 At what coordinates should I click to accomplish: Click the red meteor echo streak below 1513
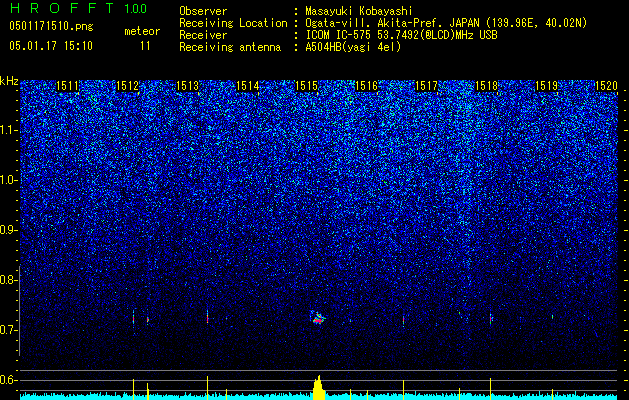point(207,318)
